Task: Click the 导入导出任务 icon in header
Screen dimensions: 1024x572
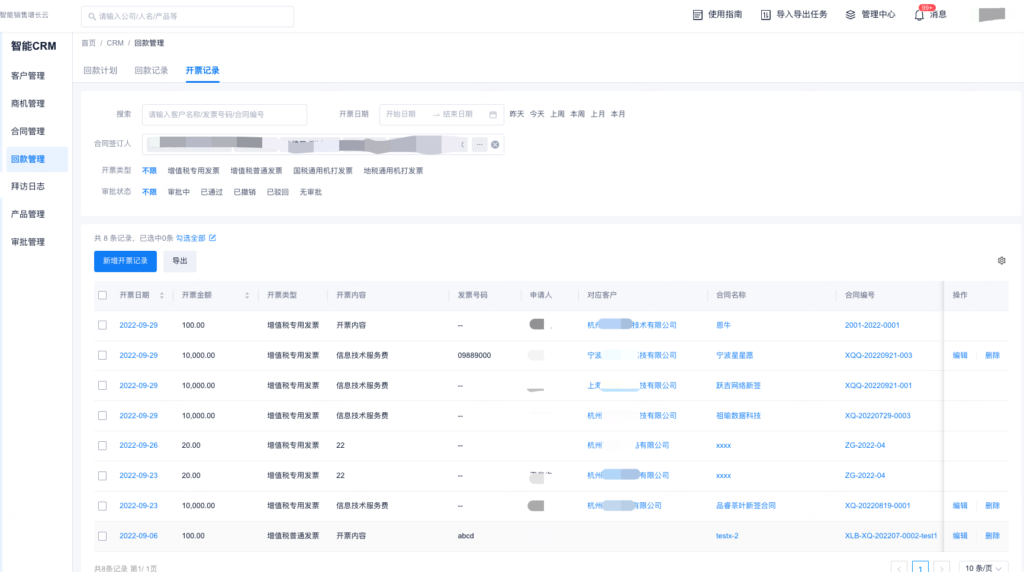Action: click(766, 15)
